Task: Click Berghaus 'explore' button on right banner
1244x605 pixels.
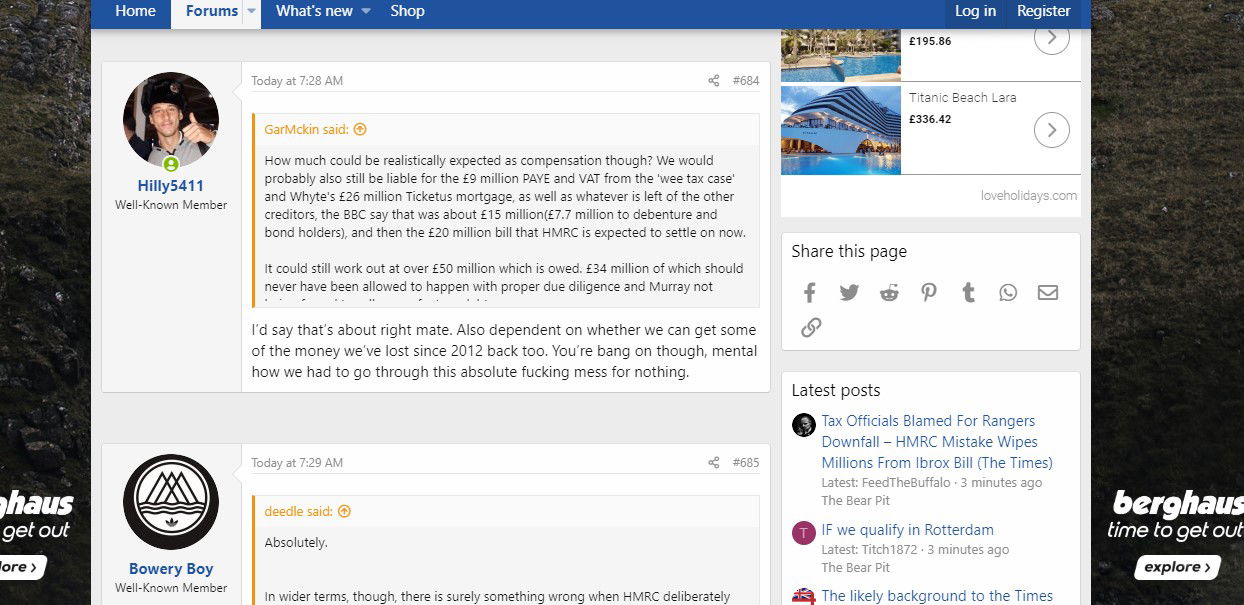Action: pyautogui.click(x=1177, y=567)
